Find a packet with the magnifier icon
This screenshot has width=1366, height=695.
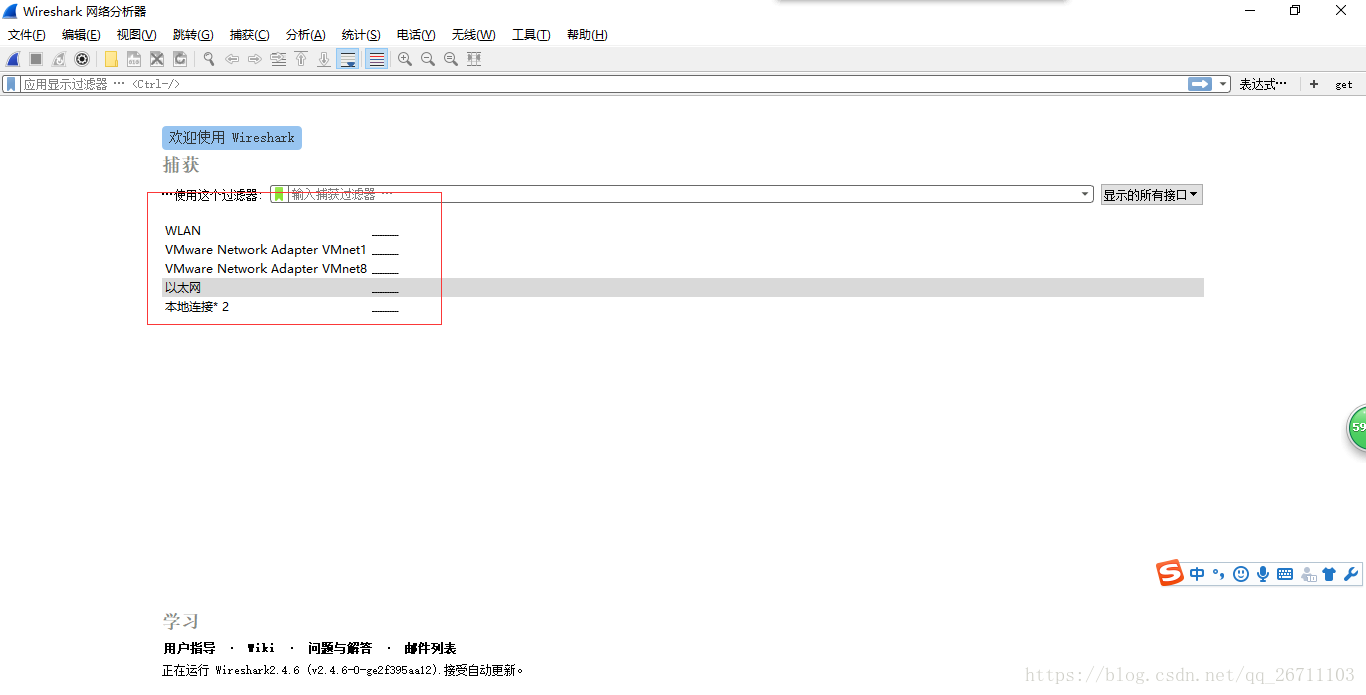209,59
